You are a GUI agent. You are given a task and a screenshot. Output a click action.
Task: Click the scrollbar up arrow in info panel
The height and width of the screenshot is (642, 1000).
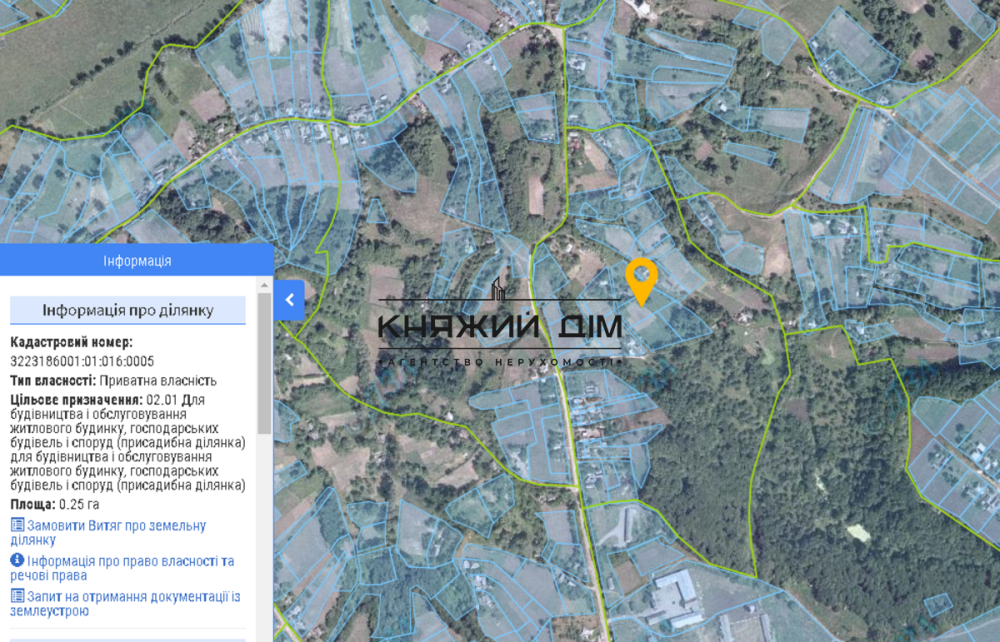coord(264,286)
